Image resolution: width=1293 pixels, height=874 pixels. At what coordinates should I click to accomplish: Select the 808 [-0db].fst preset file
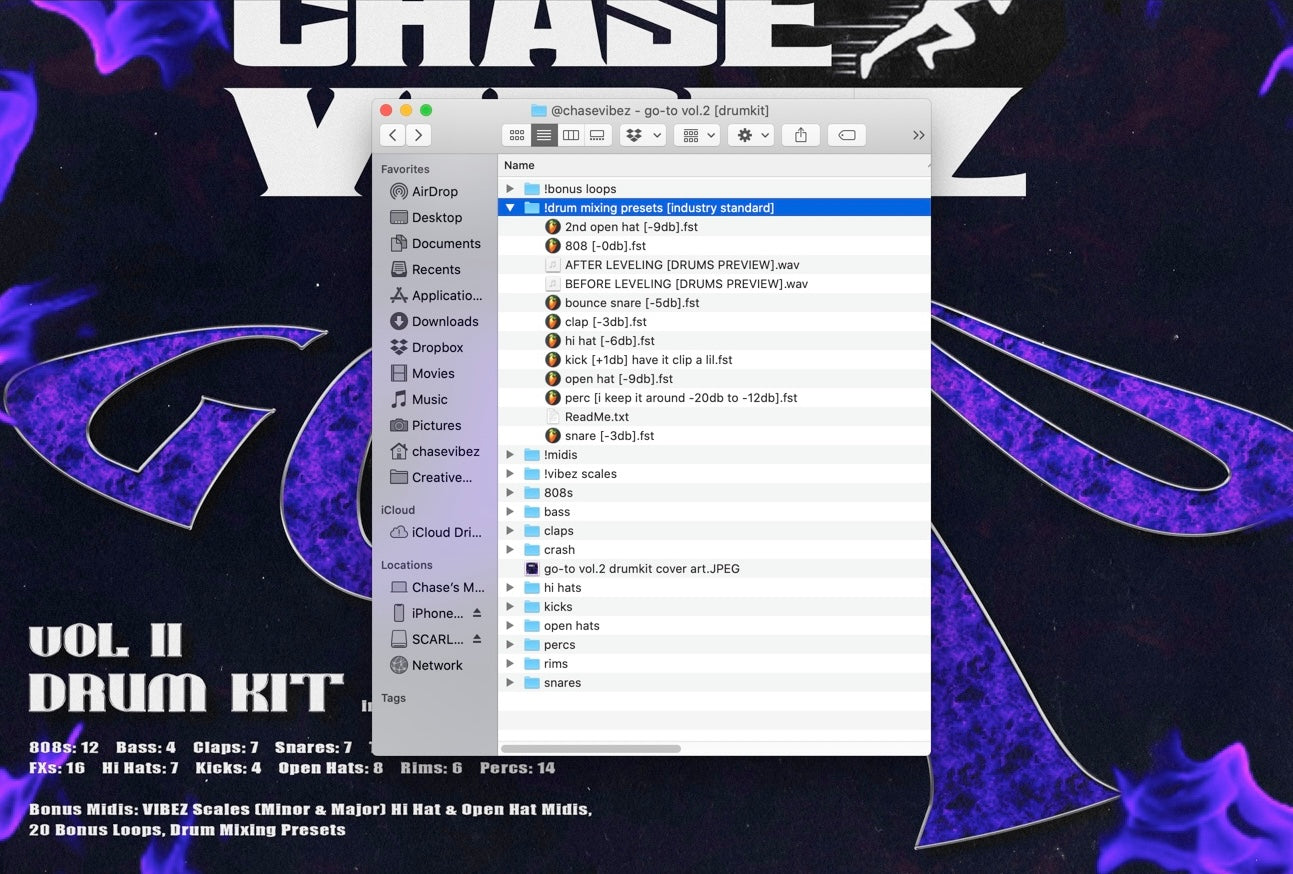point(714,246)
